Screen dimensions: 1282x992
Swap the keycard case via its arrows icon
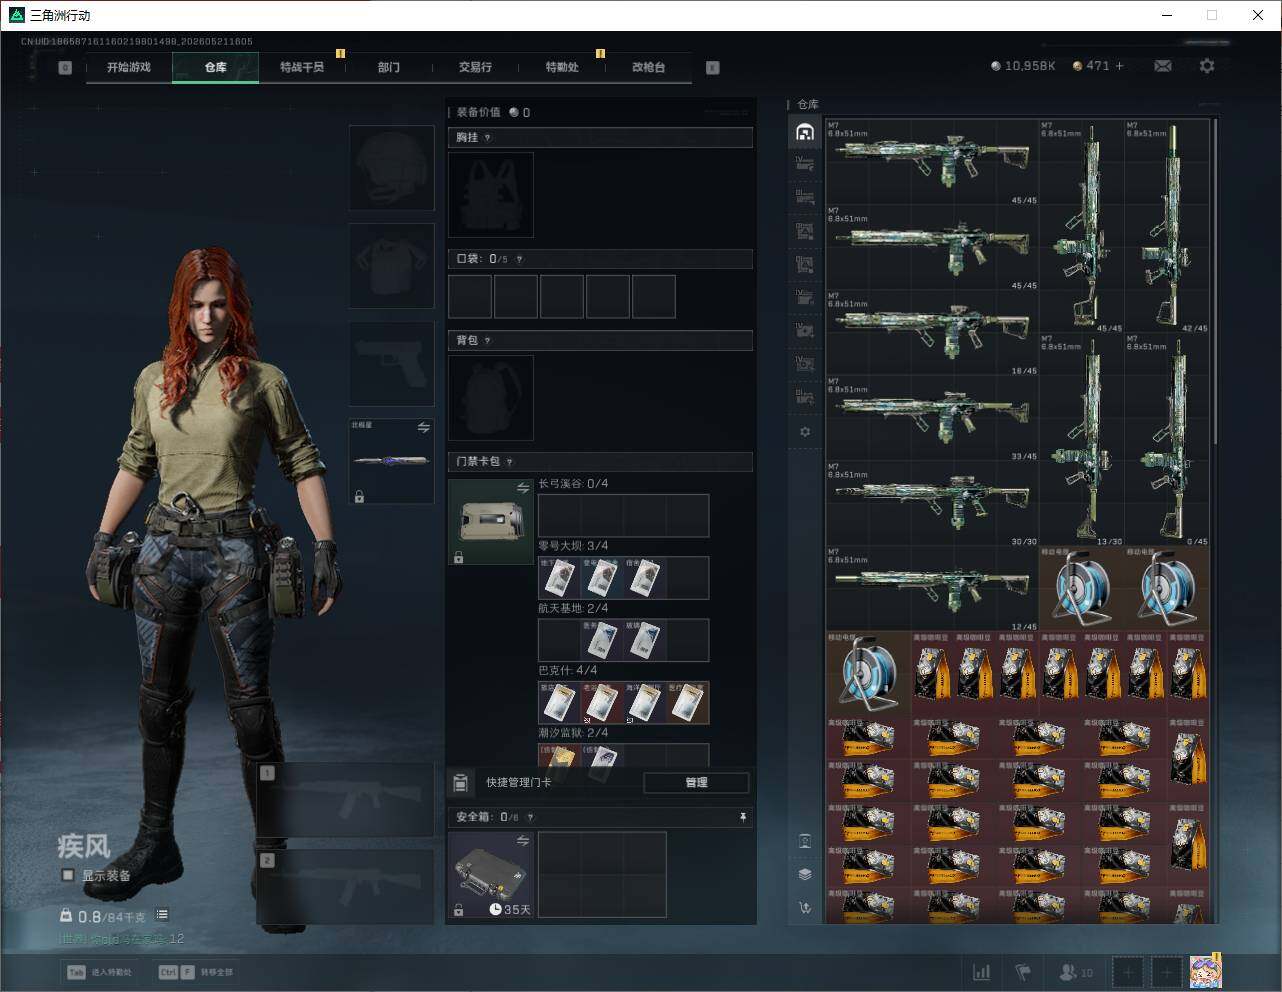point(523,488)
